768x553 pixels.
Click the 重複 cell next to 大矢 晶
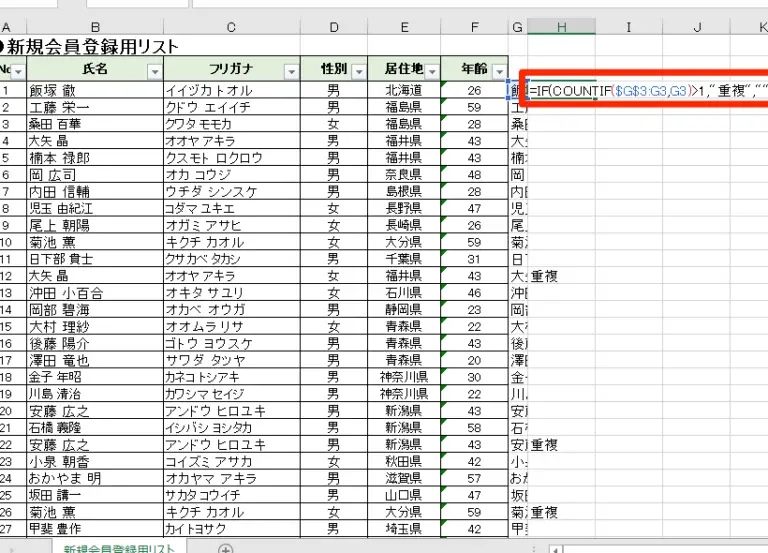543,276
